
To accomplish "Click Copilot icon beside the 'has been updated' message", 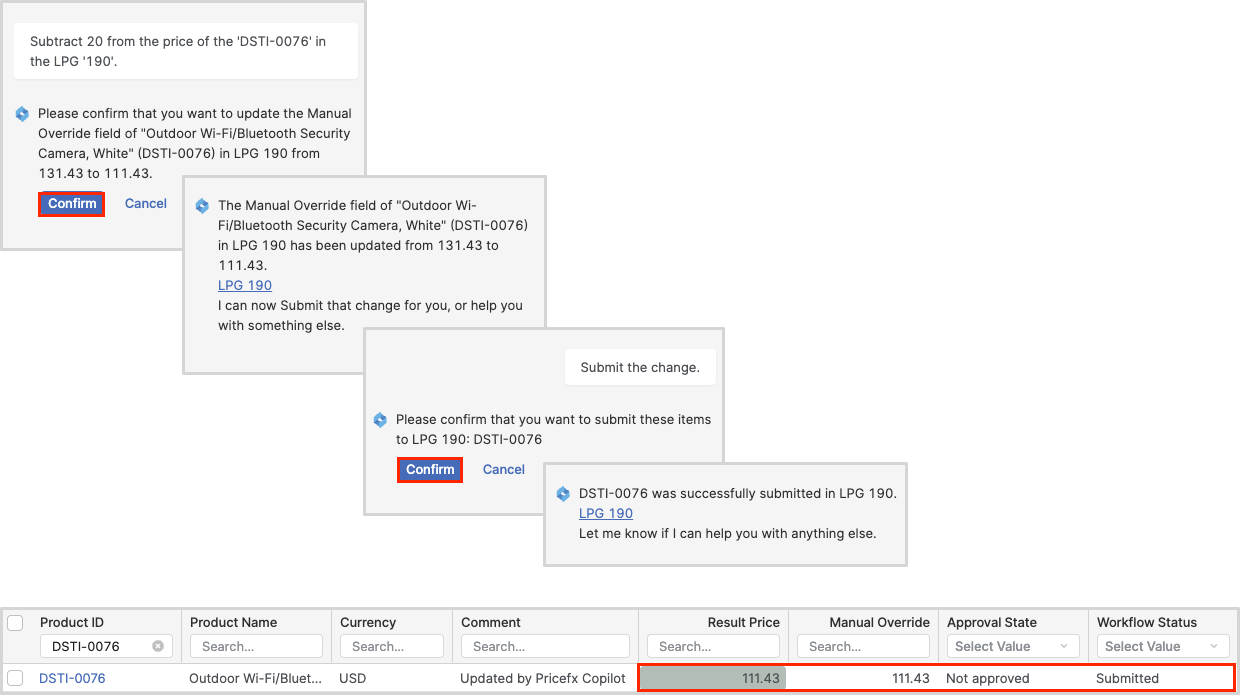I will [x=202, y=206].
